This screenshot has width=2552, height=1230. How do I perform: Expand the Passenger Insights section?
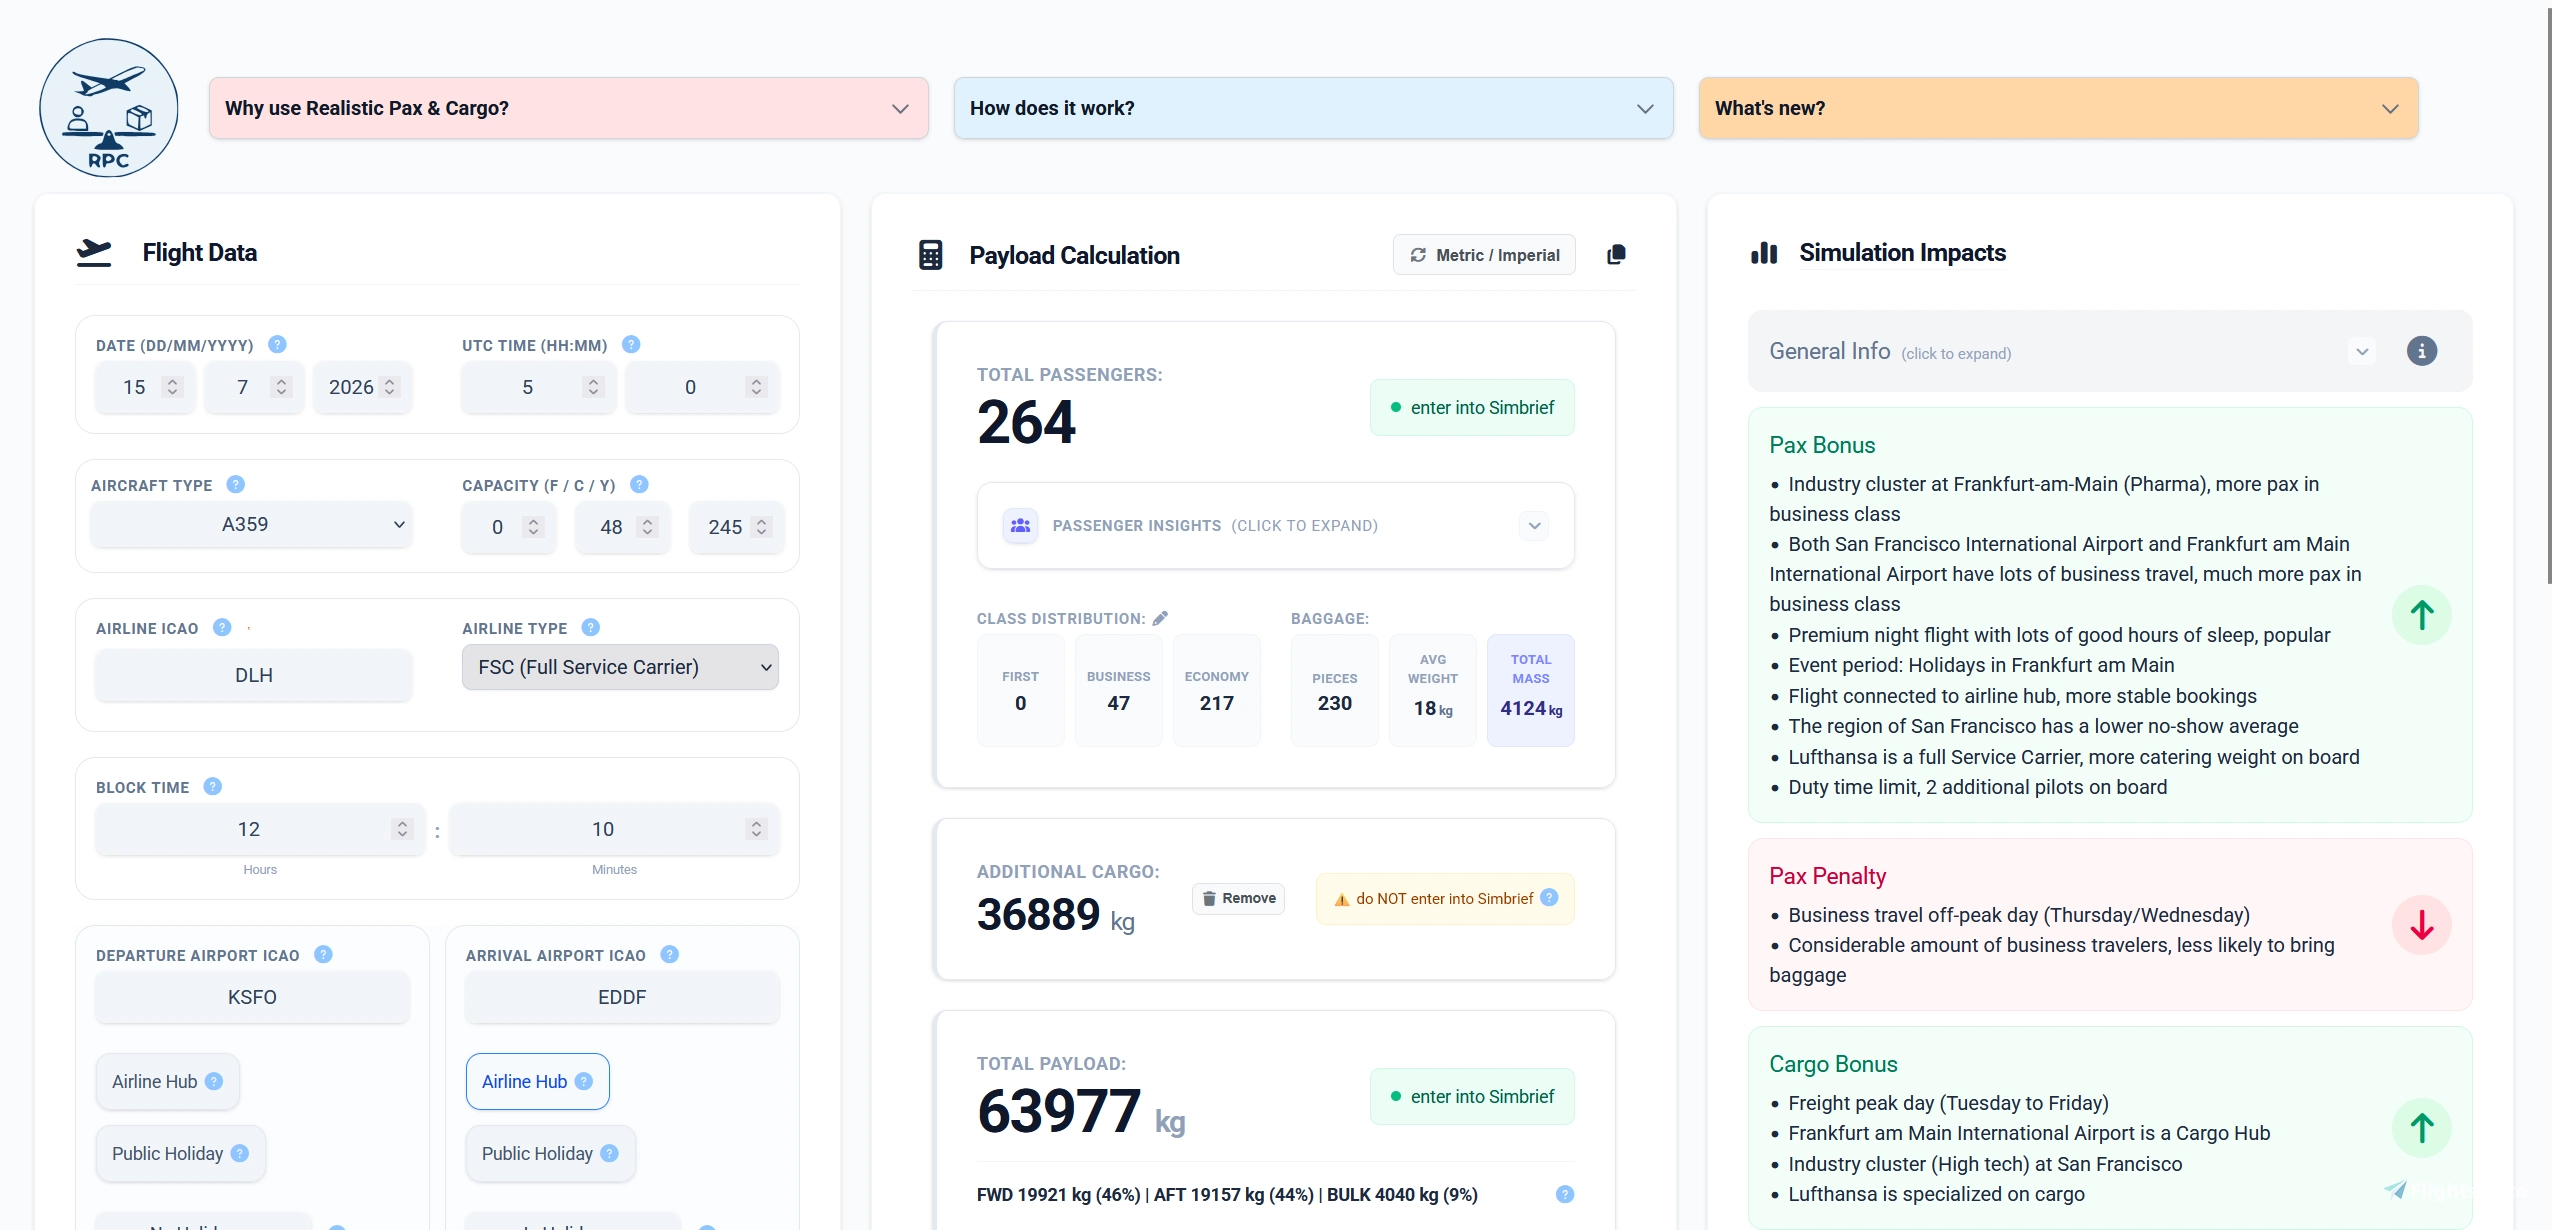pos(1275,525)
